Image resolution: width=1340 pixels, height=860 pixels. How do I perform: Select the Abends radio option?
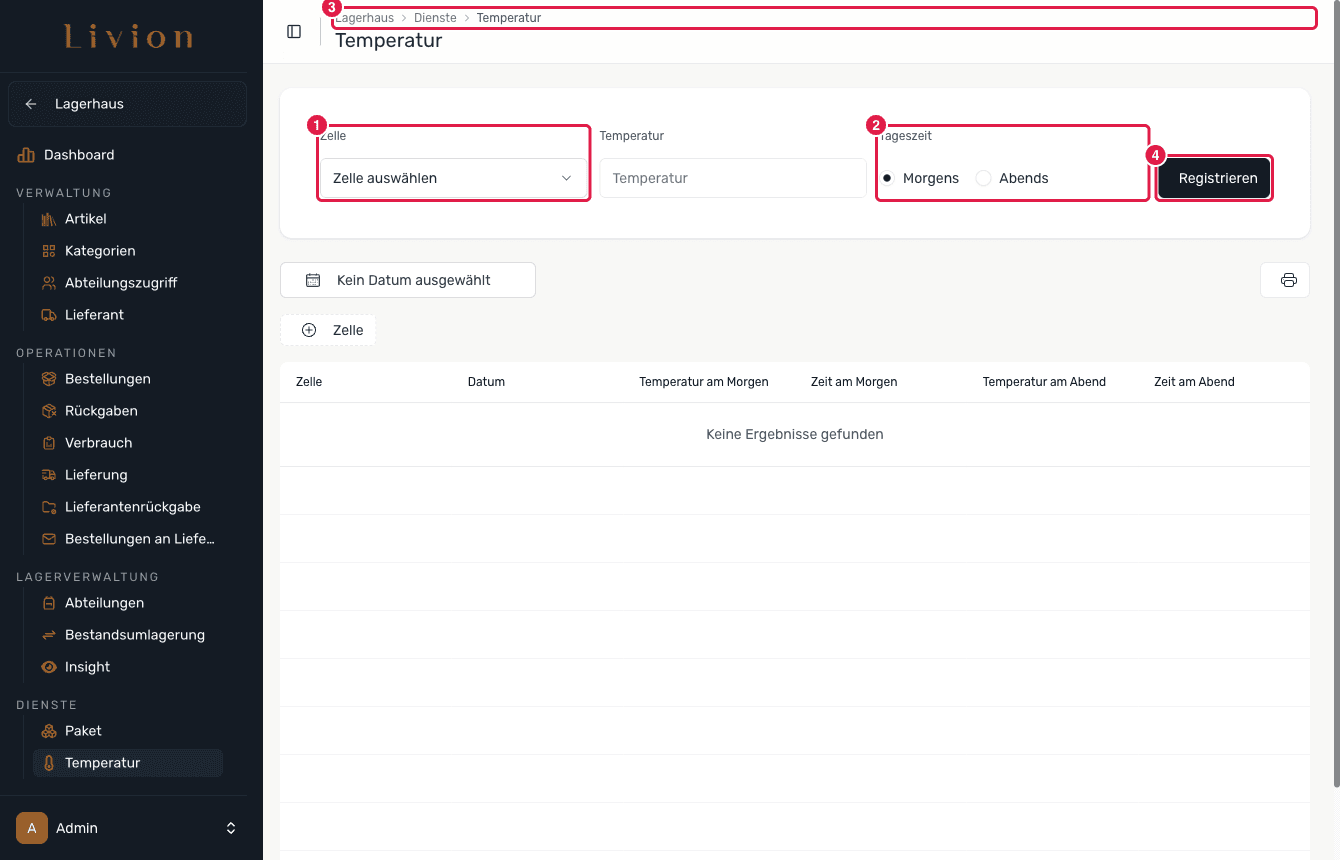[983, 178]
